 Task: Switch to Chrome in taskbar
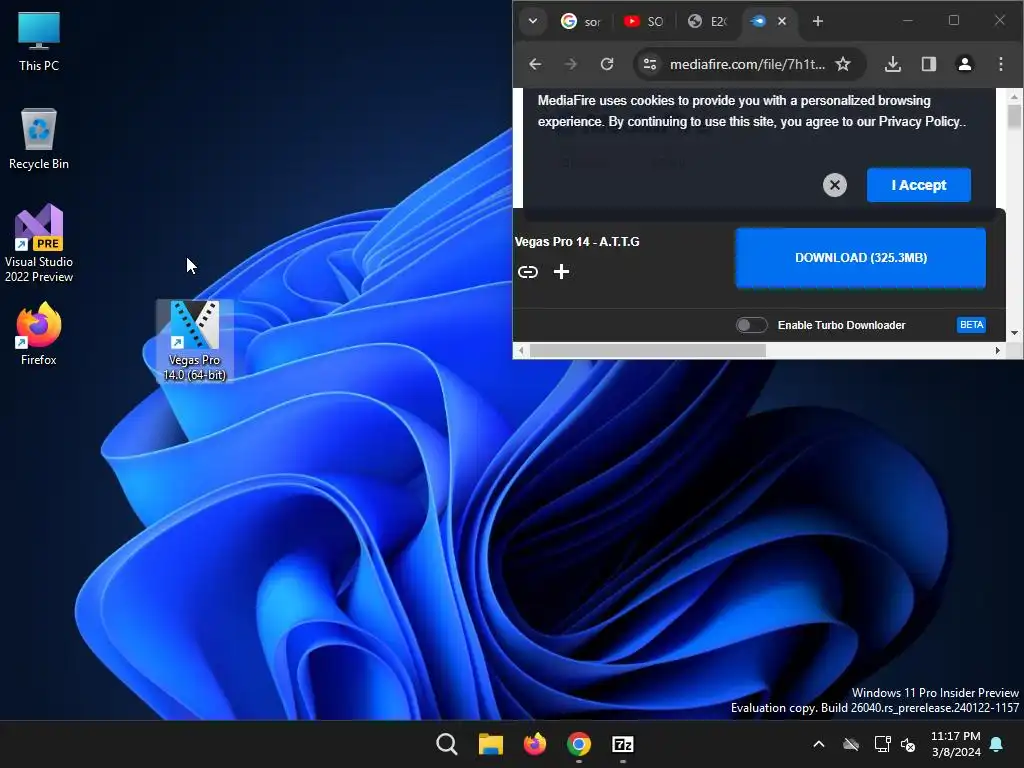click(x=579, y=744)
